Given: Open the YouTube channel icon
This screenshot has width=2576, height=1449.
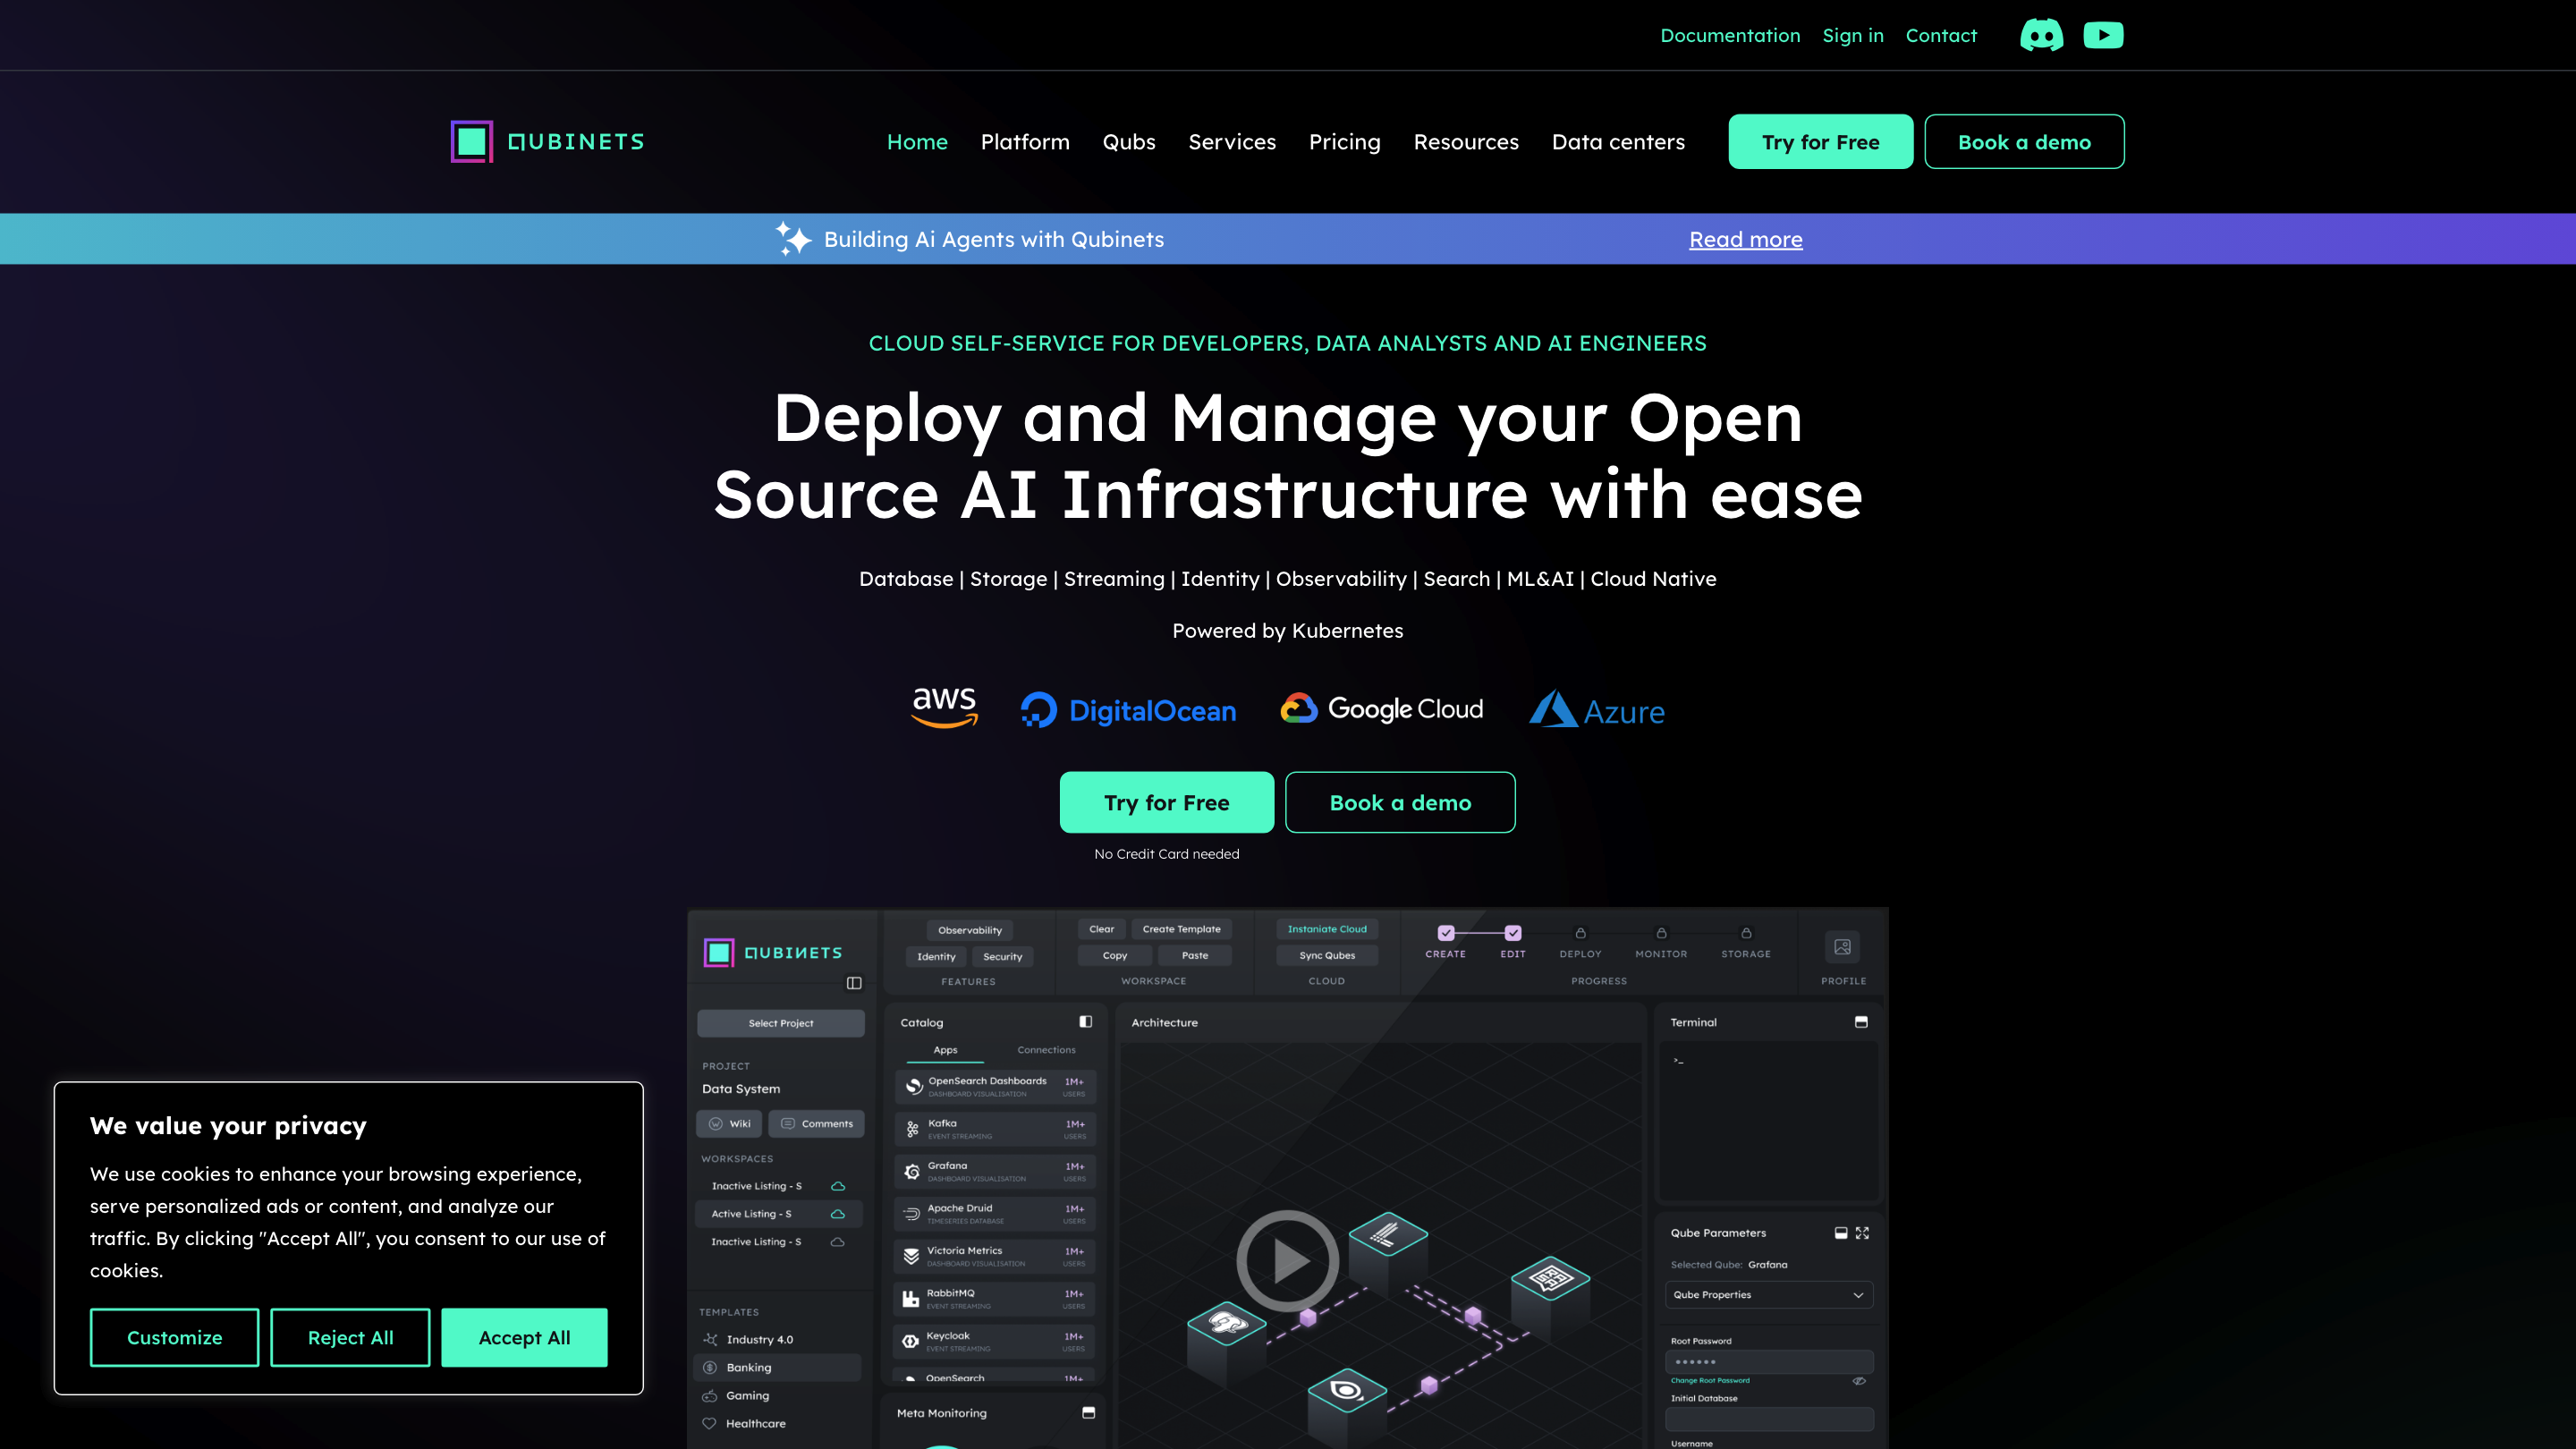Looking at the screenshot, I should click(2103, 35).
